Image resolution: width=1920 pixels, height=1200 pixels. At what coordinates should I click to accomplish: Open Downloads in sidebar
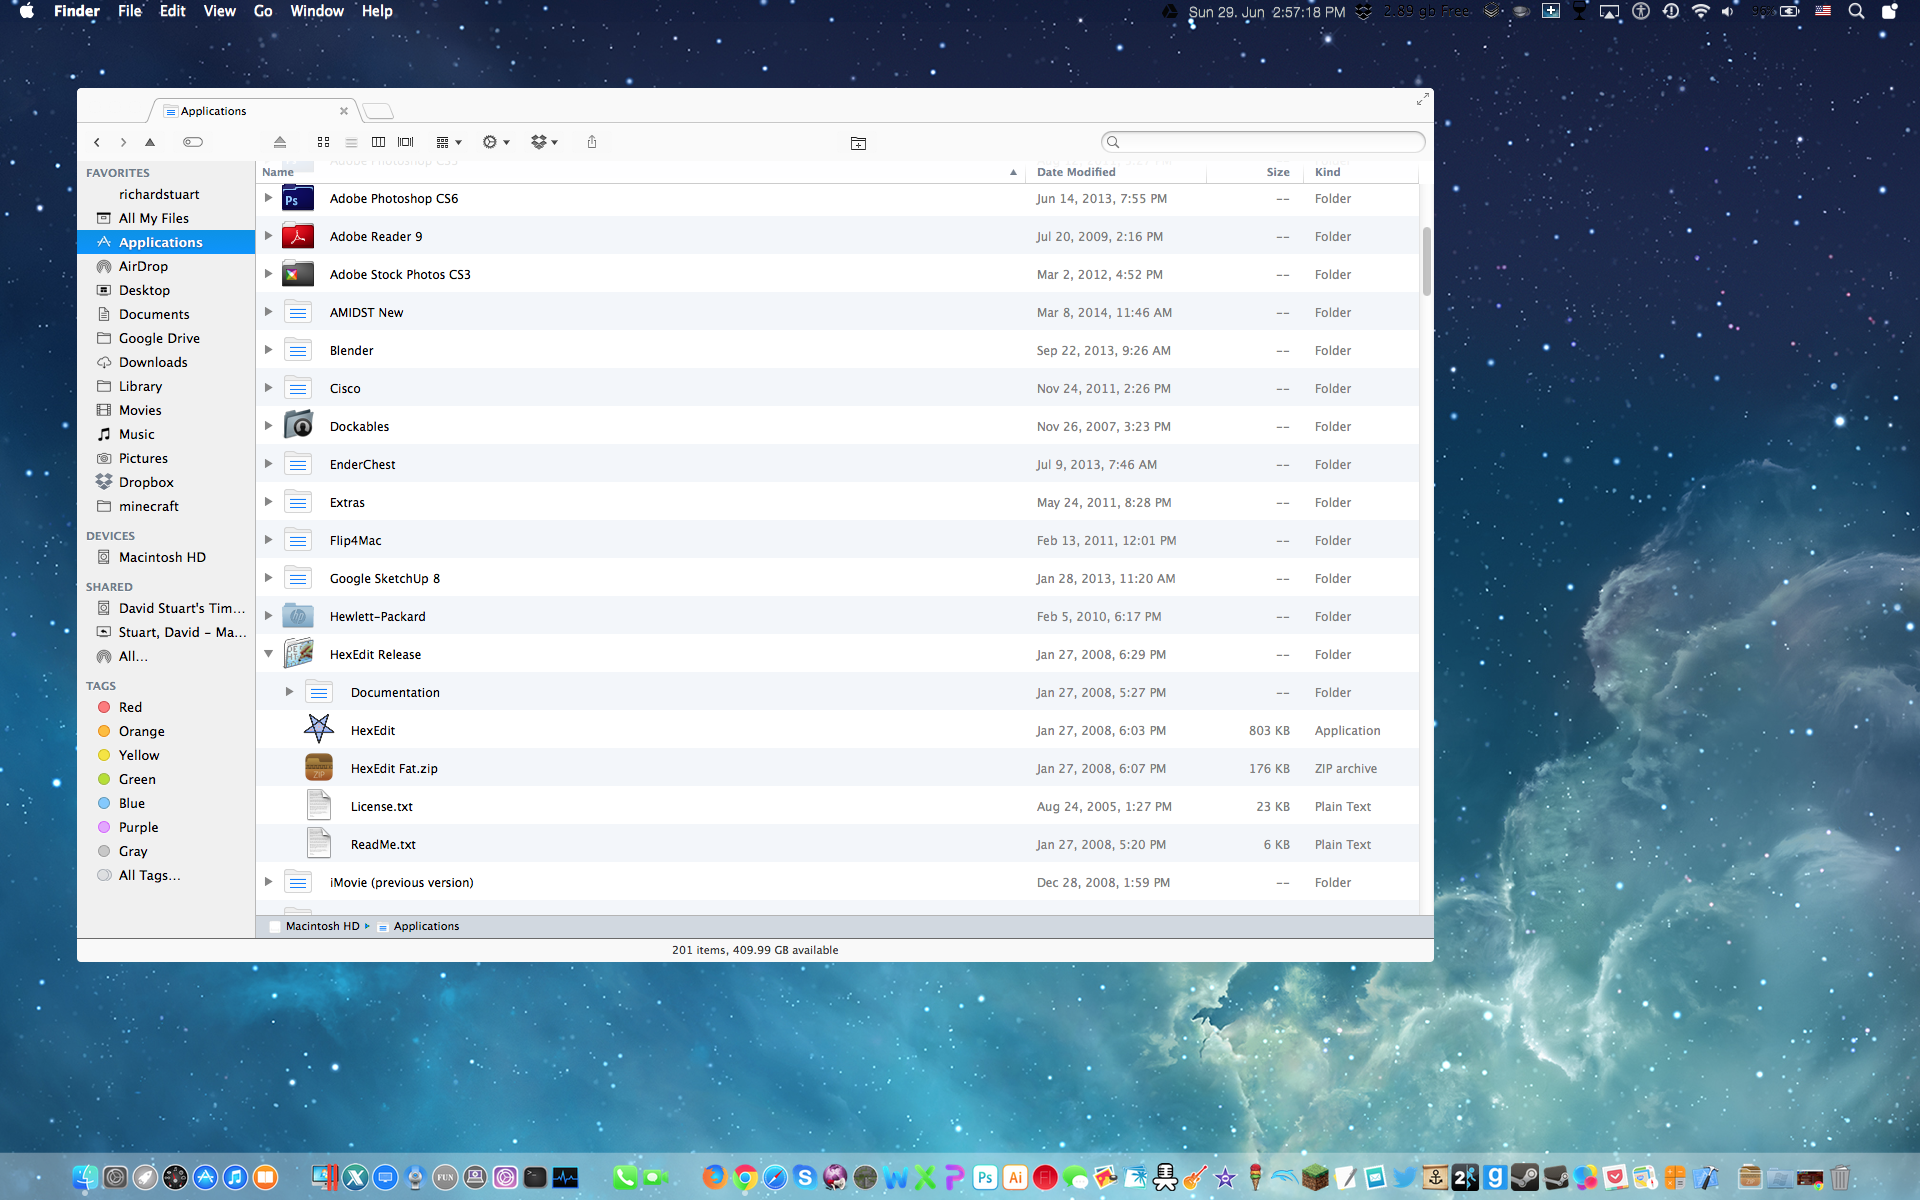coord(153,362)
